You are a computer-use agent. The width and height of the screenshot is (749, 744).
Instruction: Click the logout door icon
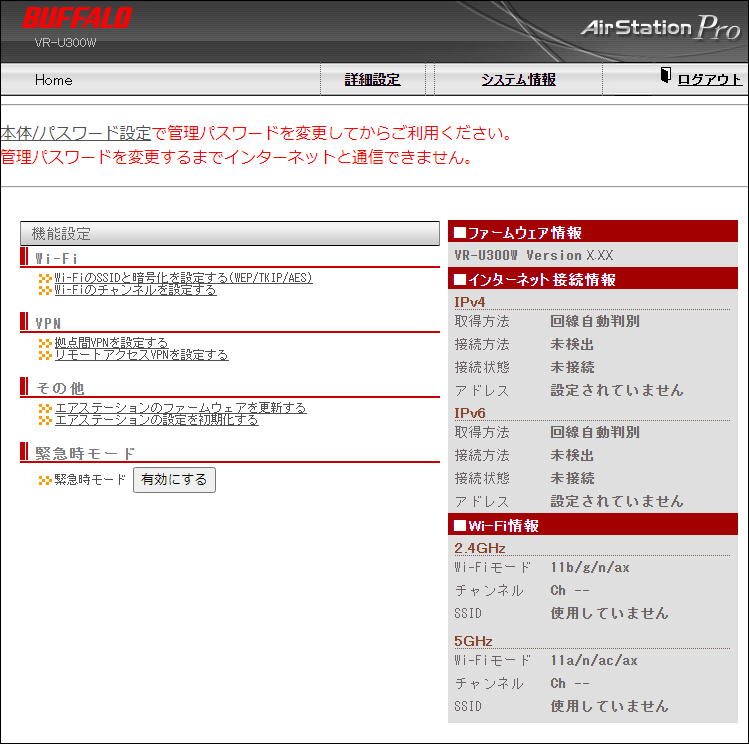666,77
